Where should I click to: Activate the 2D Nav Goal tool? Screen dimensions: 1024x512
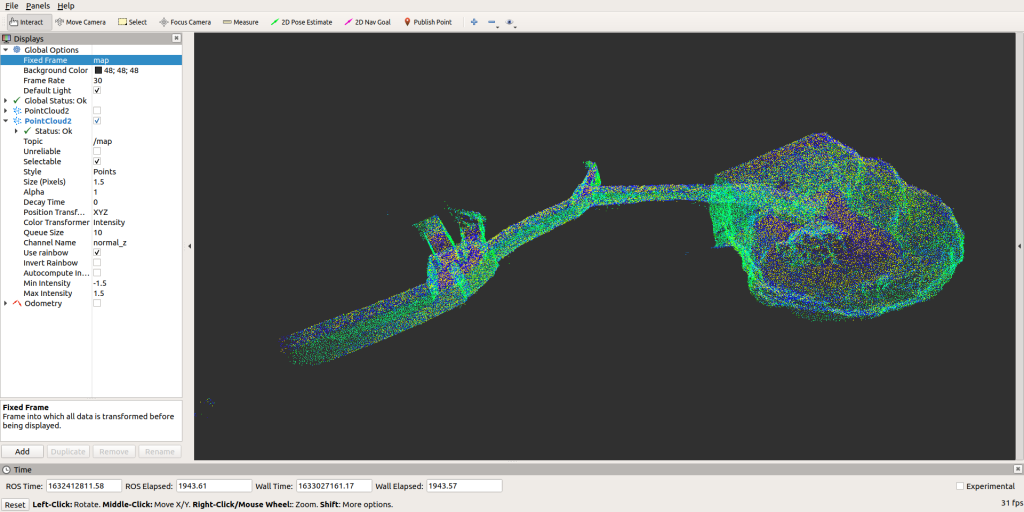369,22
